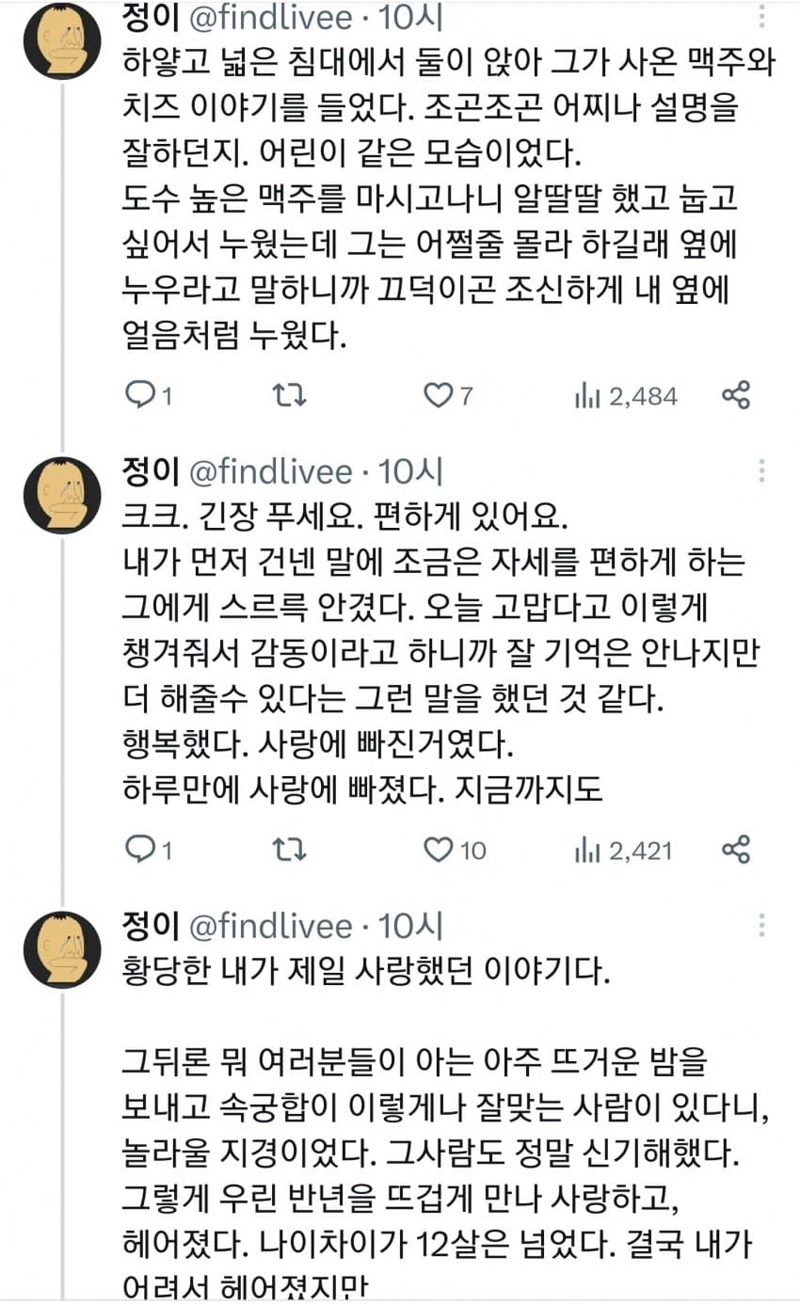Share the first tweet

pyautogui.click(x=736, y=396)
